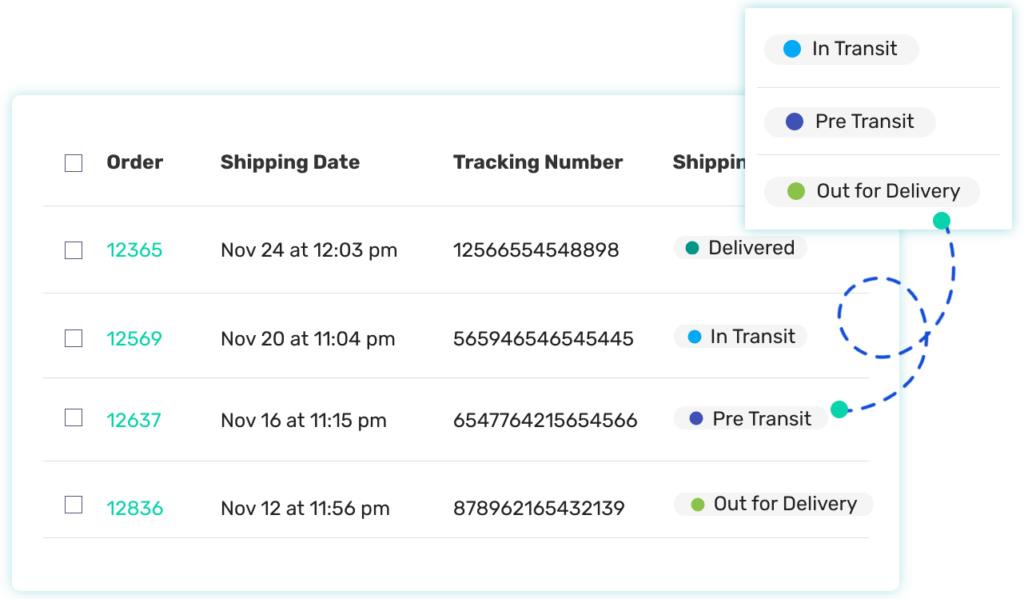
Task: Click the Delivered status badge
Action: tap(739, 248)
